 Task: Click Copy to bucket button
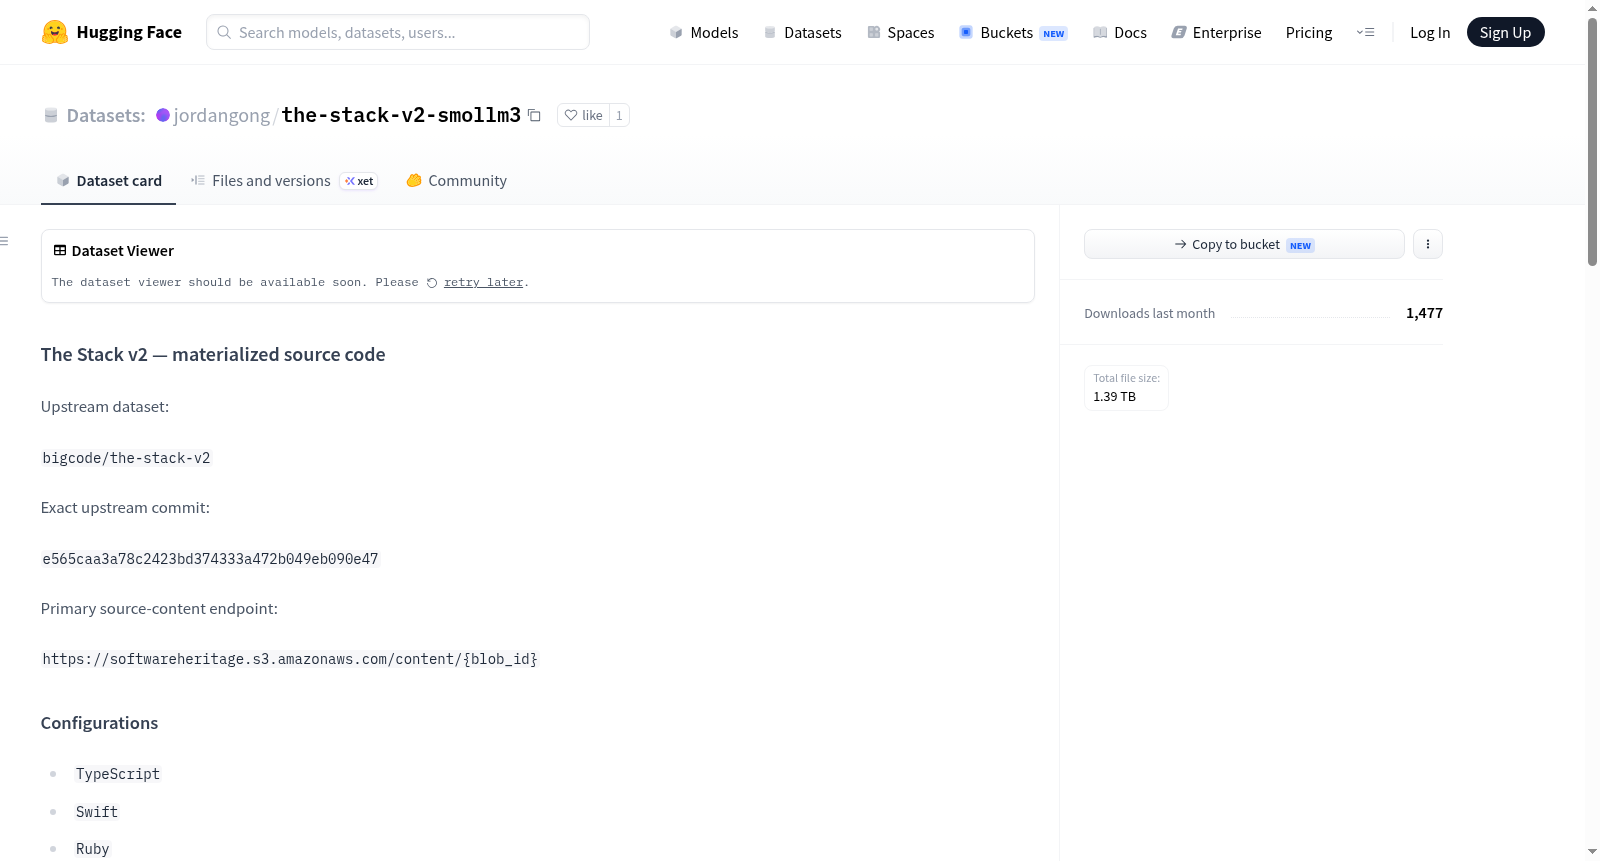click(x=1244, y=244)
